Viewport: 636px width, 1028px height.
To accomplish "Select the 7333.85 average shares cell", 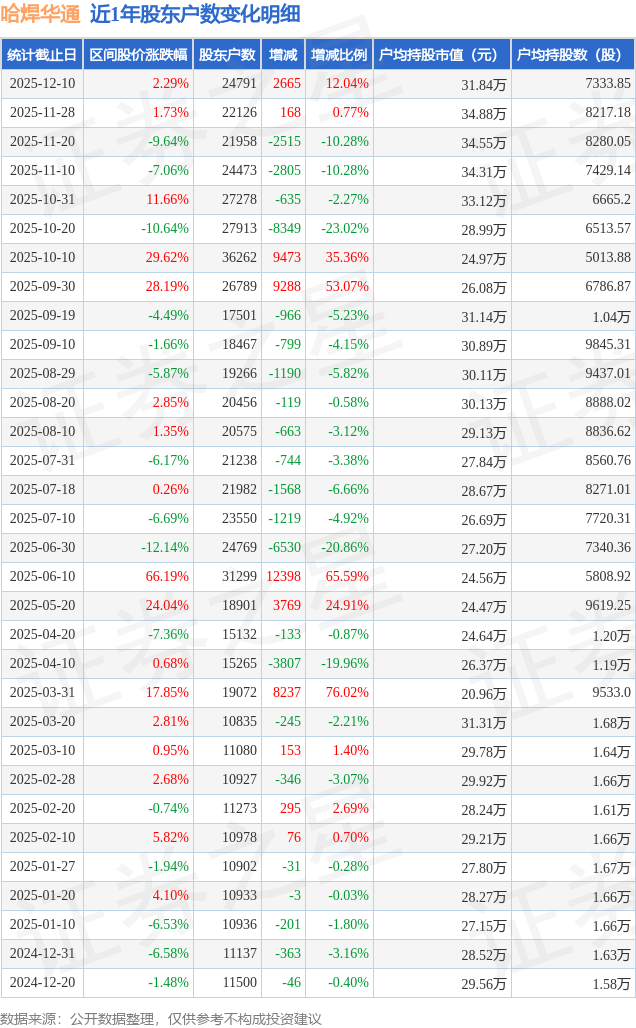I will [610, 84].
